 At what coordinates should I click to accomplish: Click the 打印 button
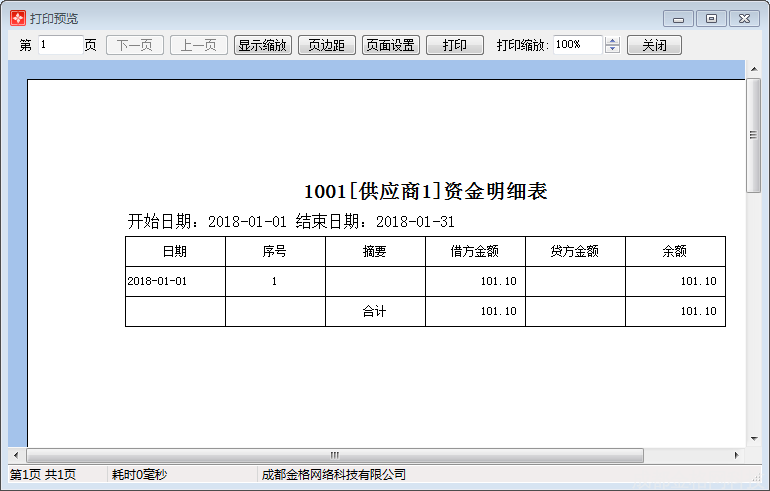pyautogui.click(x=454, y=45)
